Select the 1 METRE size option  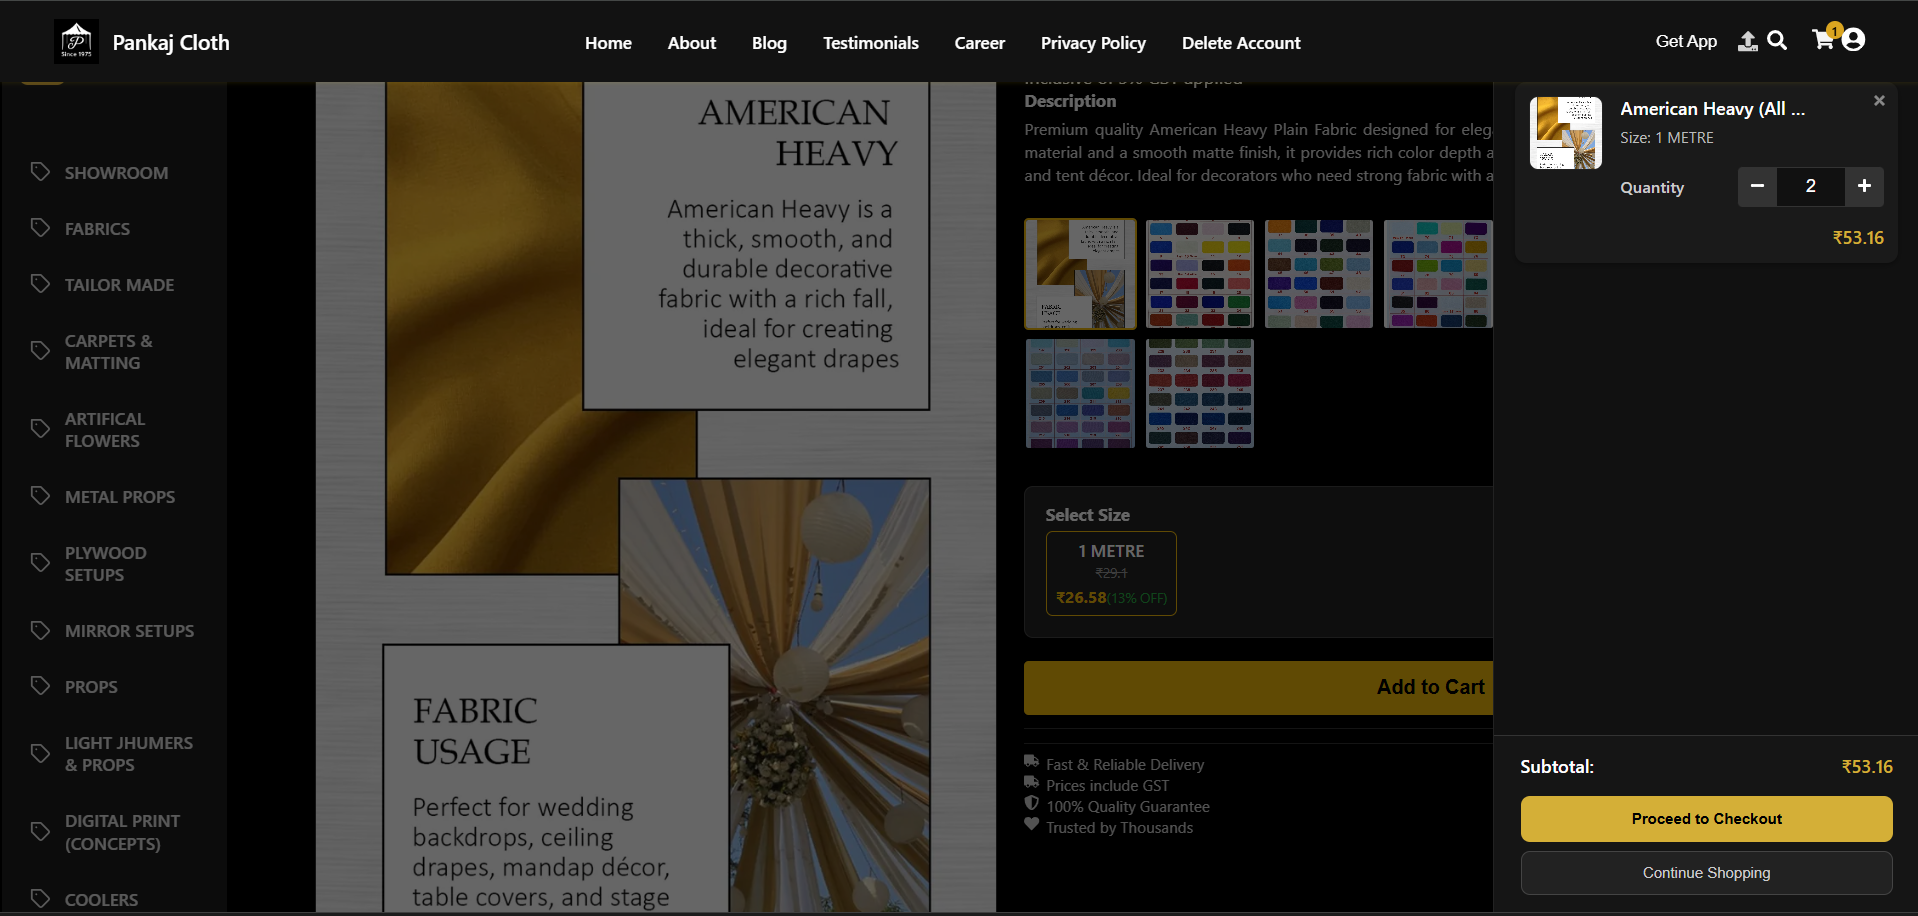pos(1111,573)
